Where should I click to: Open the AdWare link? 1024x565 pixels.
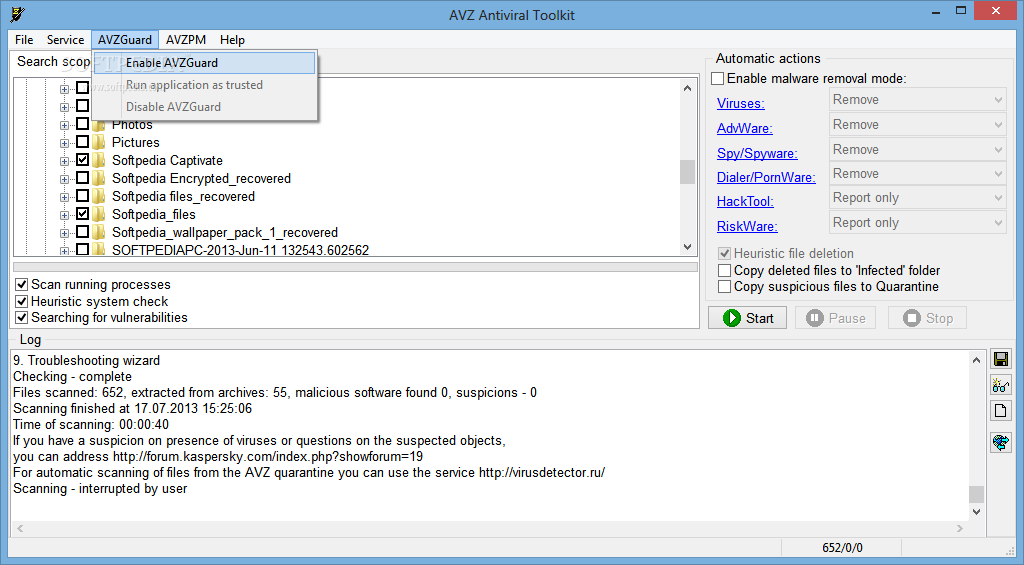click(744, 128)
